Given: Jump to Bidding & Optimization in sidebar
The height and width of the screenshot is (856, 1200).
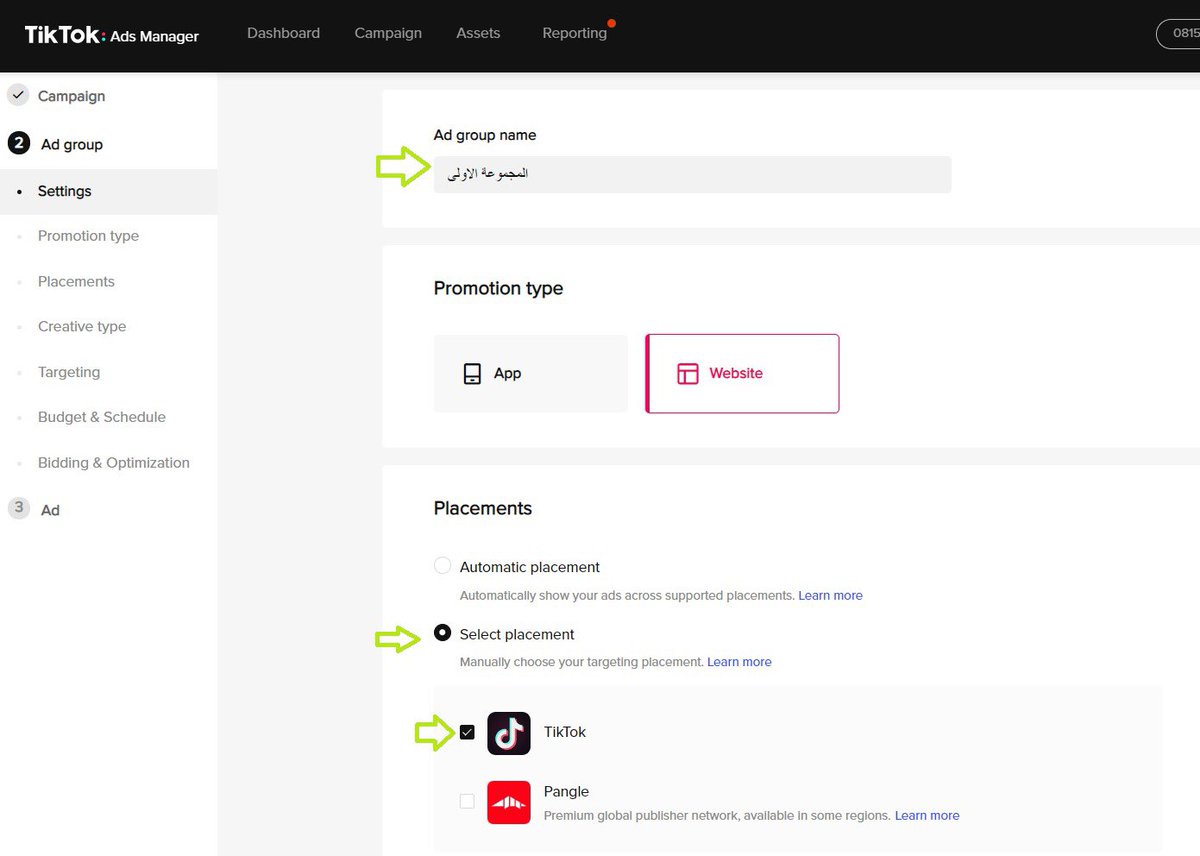Looking at the screenshot, I should click(113, 462).
